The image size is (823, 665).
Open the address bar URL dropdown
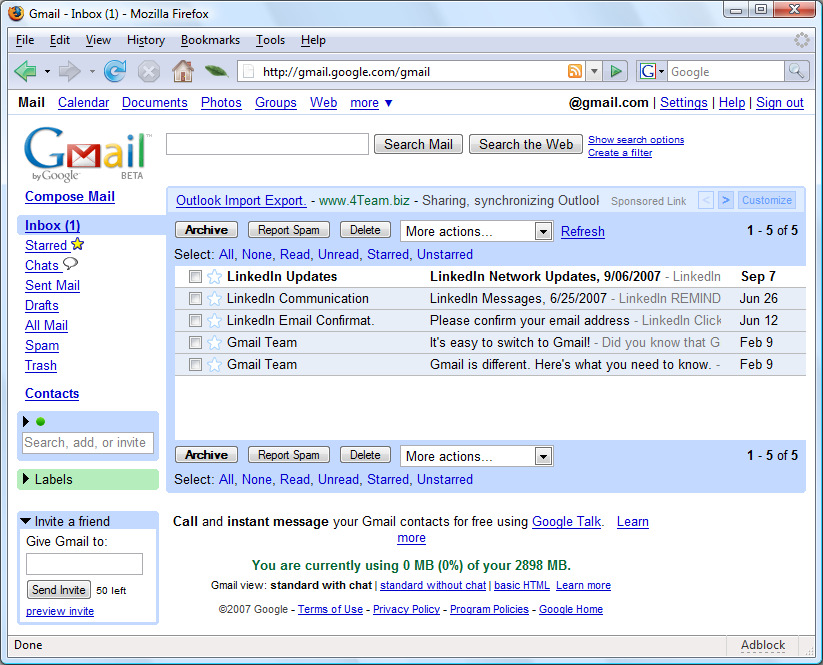point(594,71)
